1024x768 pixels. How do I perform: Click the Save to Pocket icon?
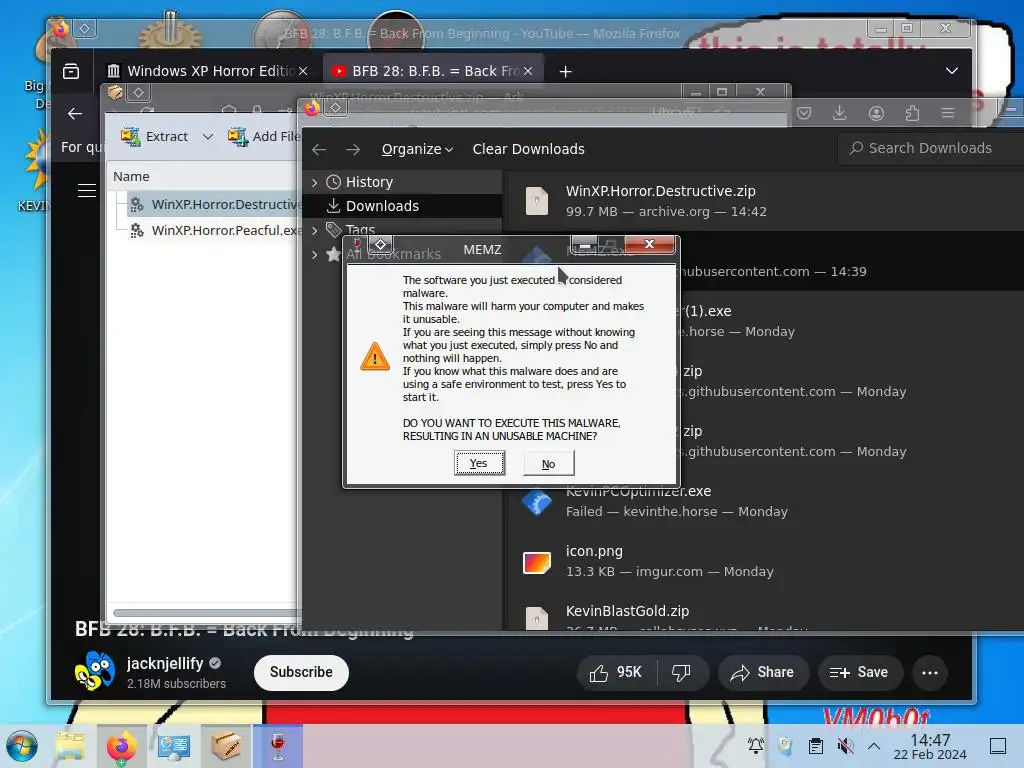click(804, 114)
